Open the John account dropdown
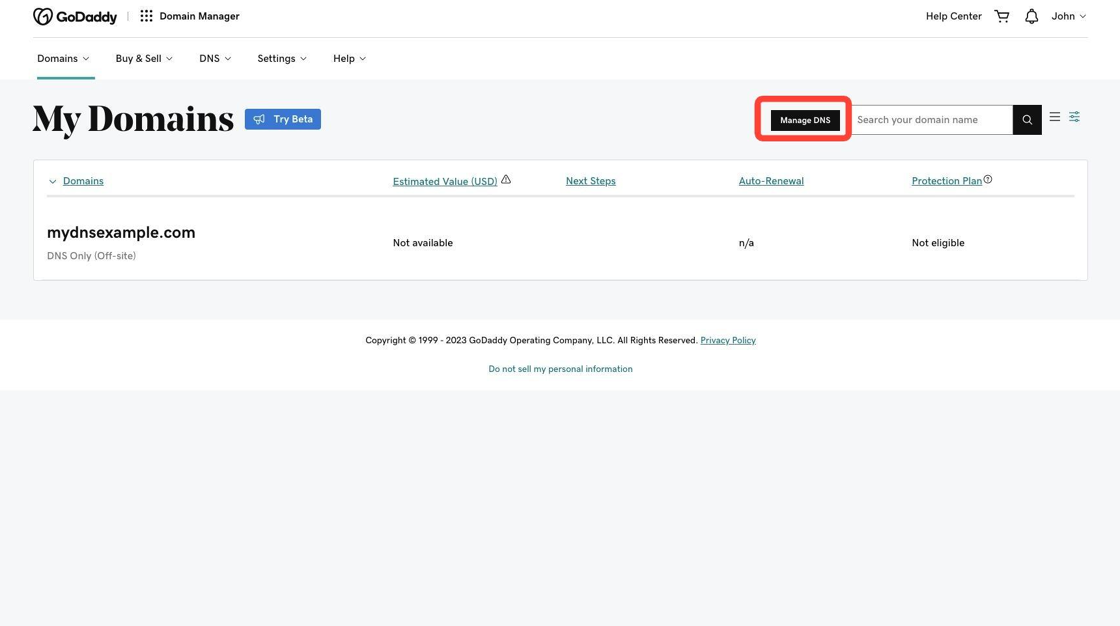Screen dimensions: 1120x626 (x=1068, y=16)
